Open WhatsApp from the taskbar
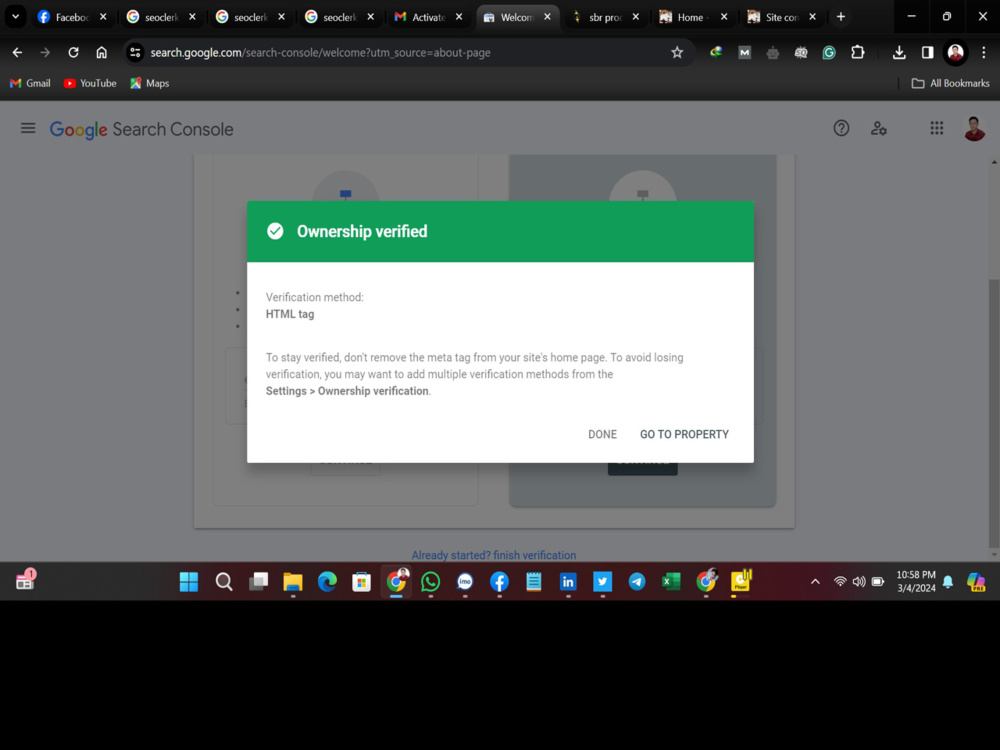 (430, 582)
